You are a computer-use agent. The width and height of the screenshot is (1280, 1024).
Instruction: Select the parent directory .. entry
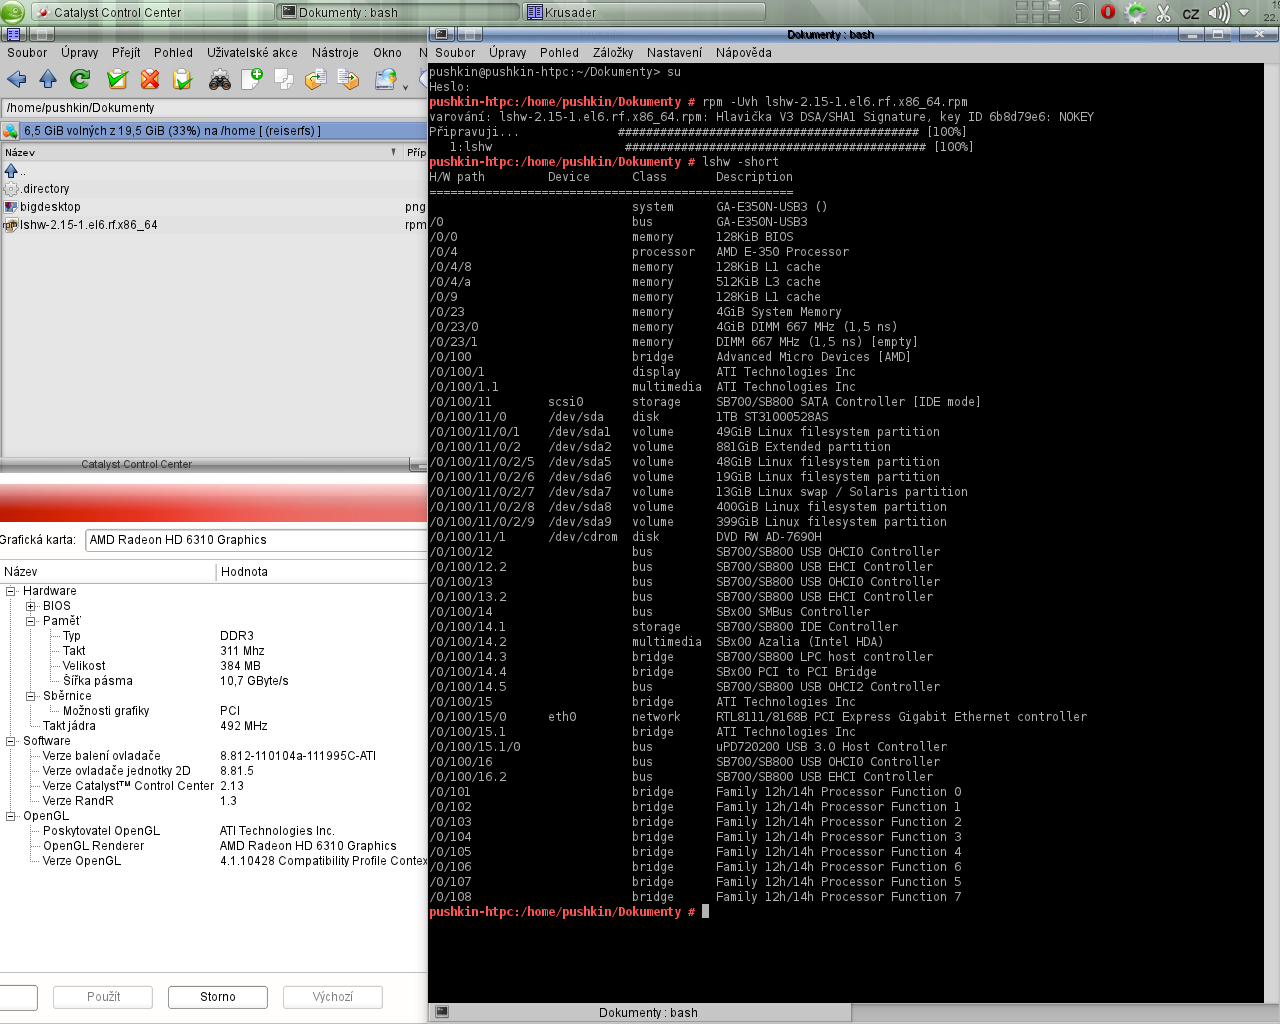(x=214, y=171)
